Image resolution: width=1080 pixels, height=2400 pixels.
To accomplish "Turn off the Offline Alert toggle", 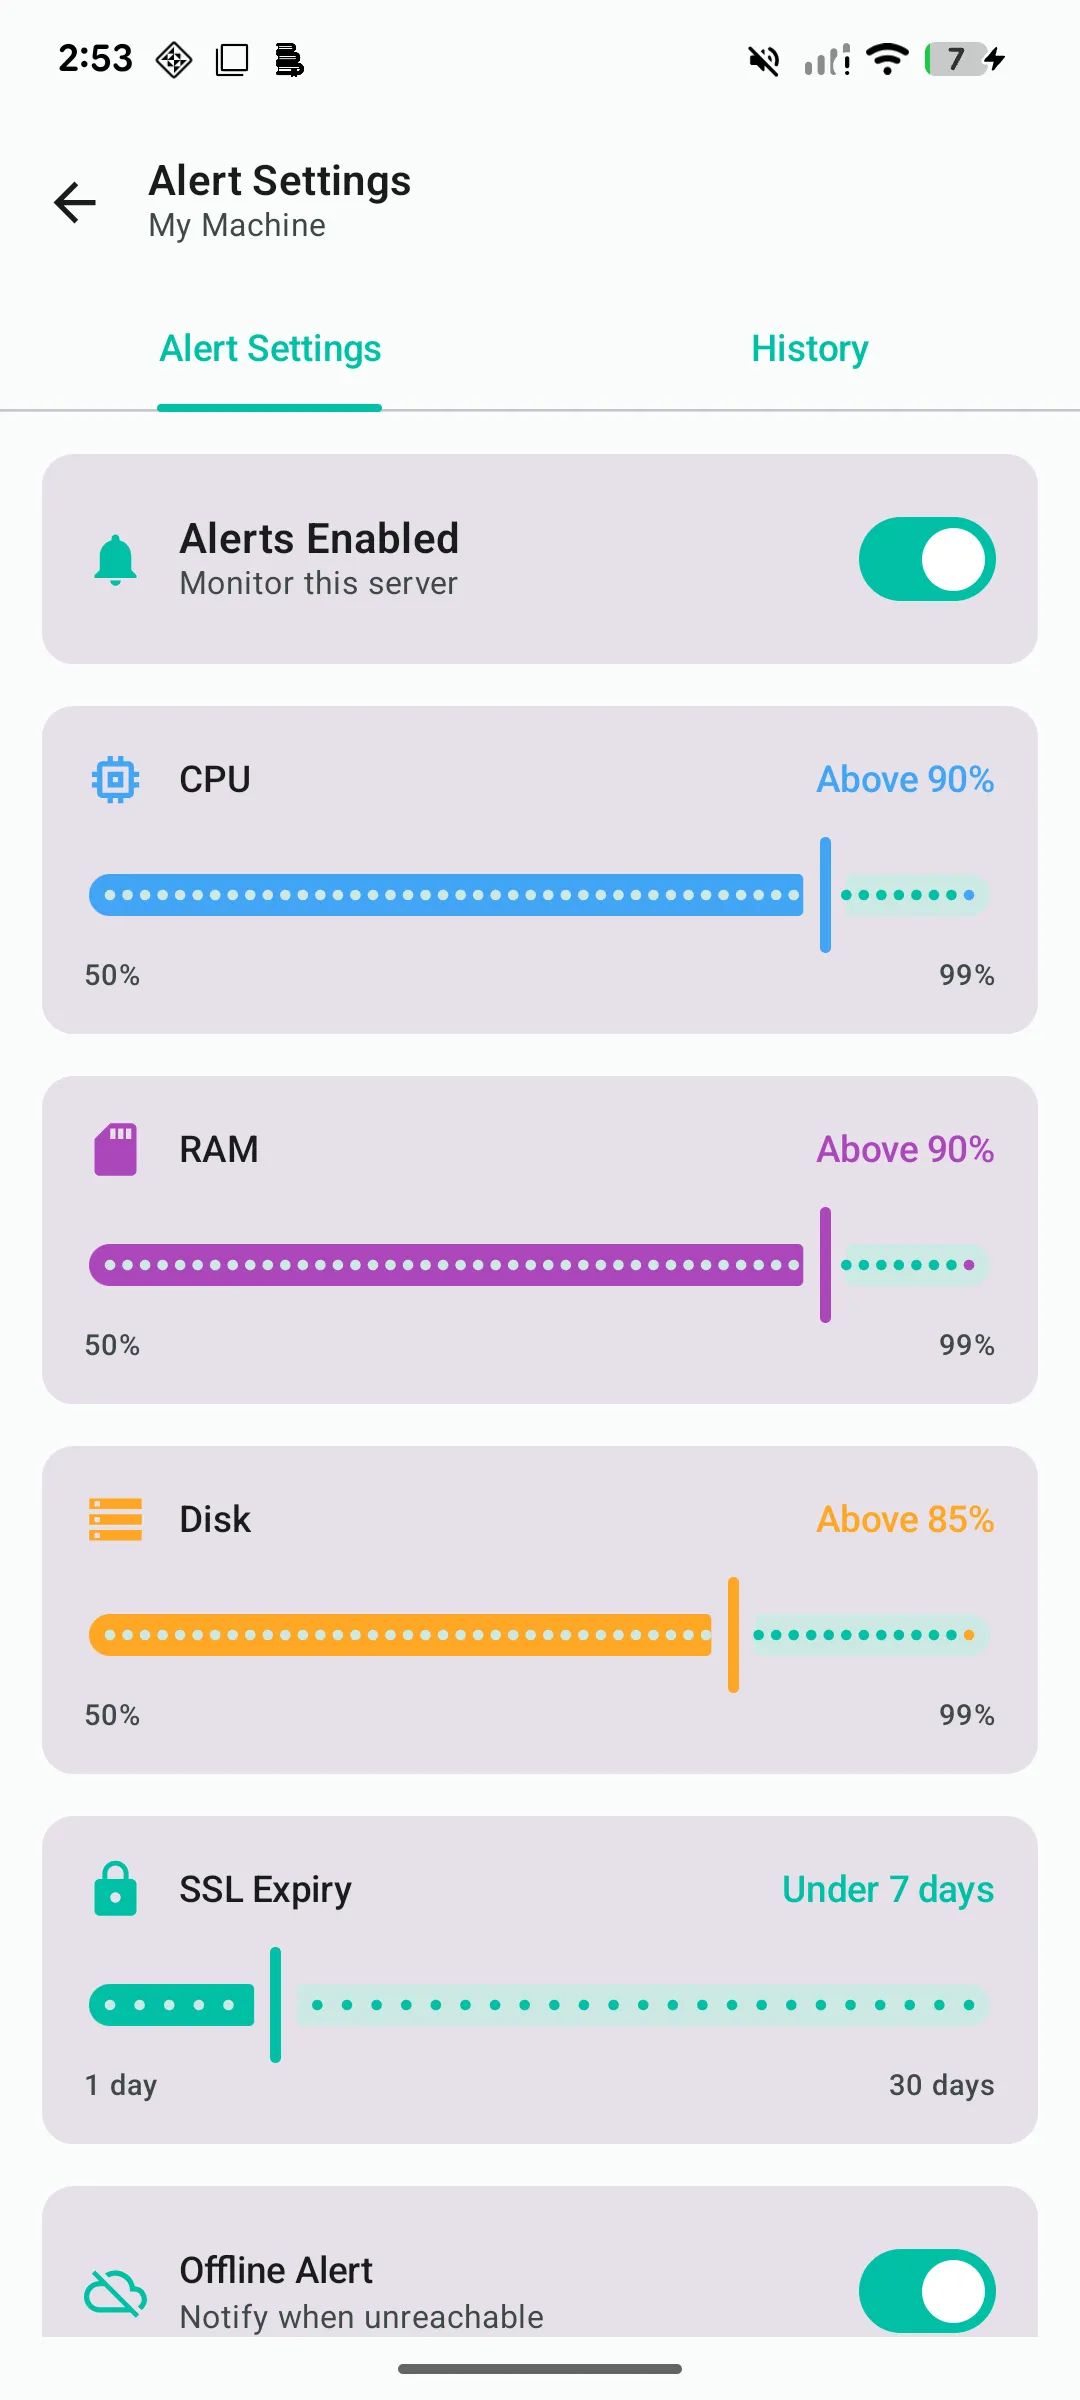I will click(927, 2290).
